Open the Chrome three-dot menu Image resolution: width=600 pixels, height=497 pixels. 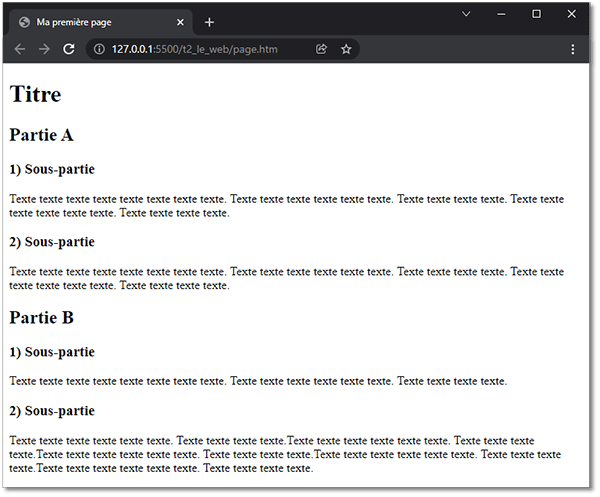(573, 49)
